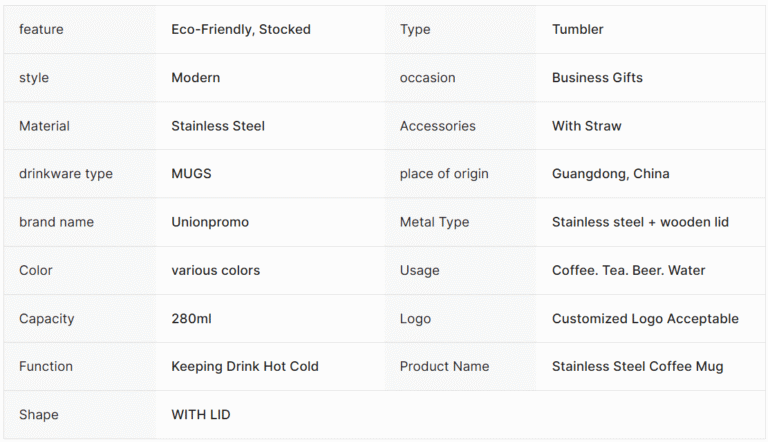Select the 'various colors' value
The image size is (768, 442).
[x=216, y=270]
